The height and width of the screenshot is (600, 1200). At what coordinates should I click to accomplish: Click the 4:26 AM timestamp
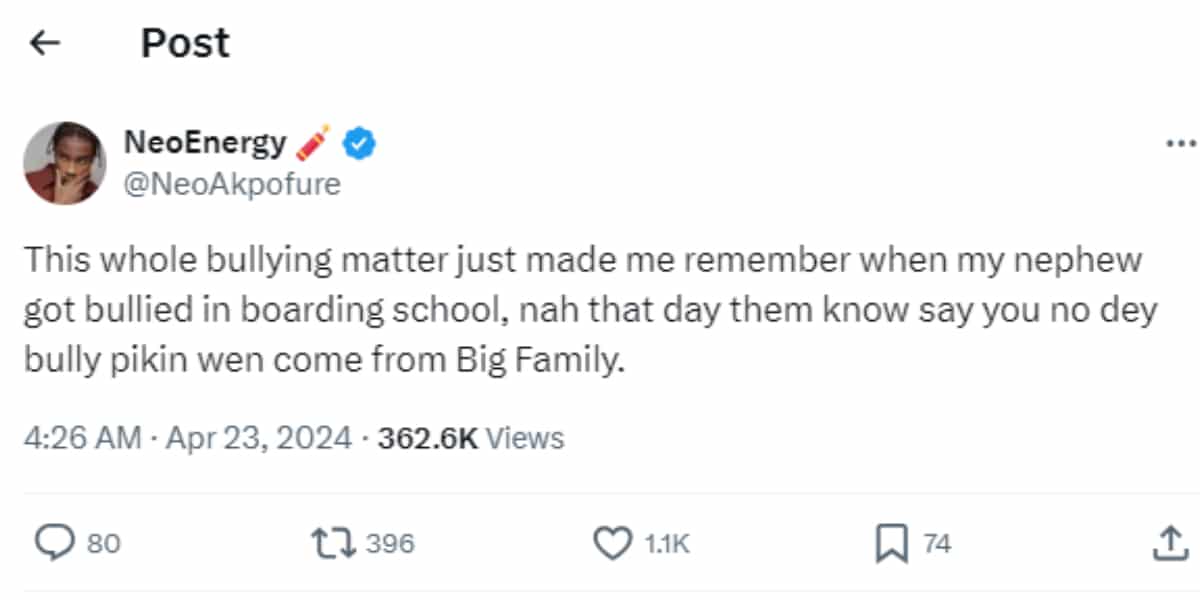click(82, 438)
